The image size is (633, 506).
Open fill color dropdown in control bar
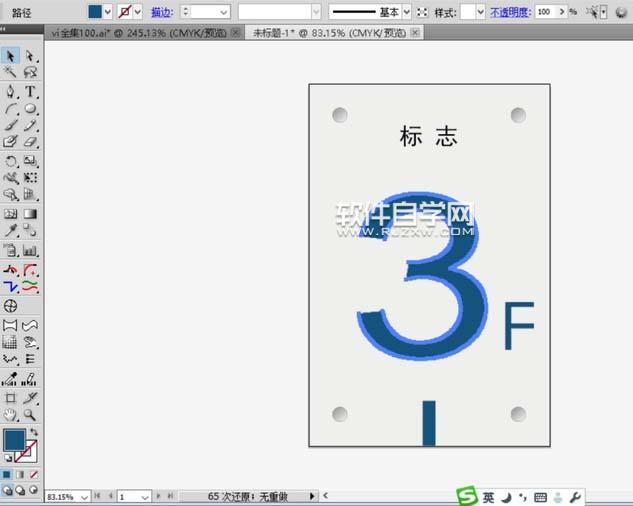pos(107,12)
